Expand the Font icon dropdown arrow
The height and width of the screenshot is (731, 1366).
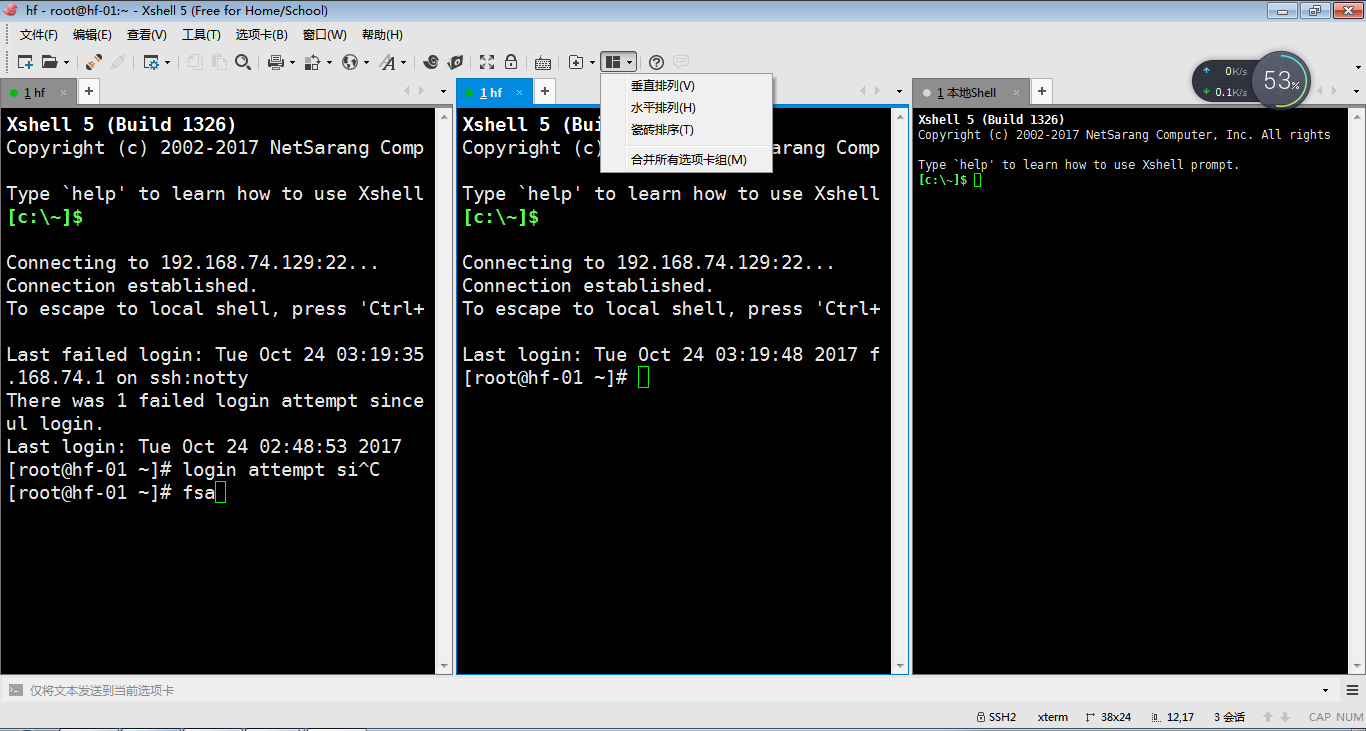[404, 62]
